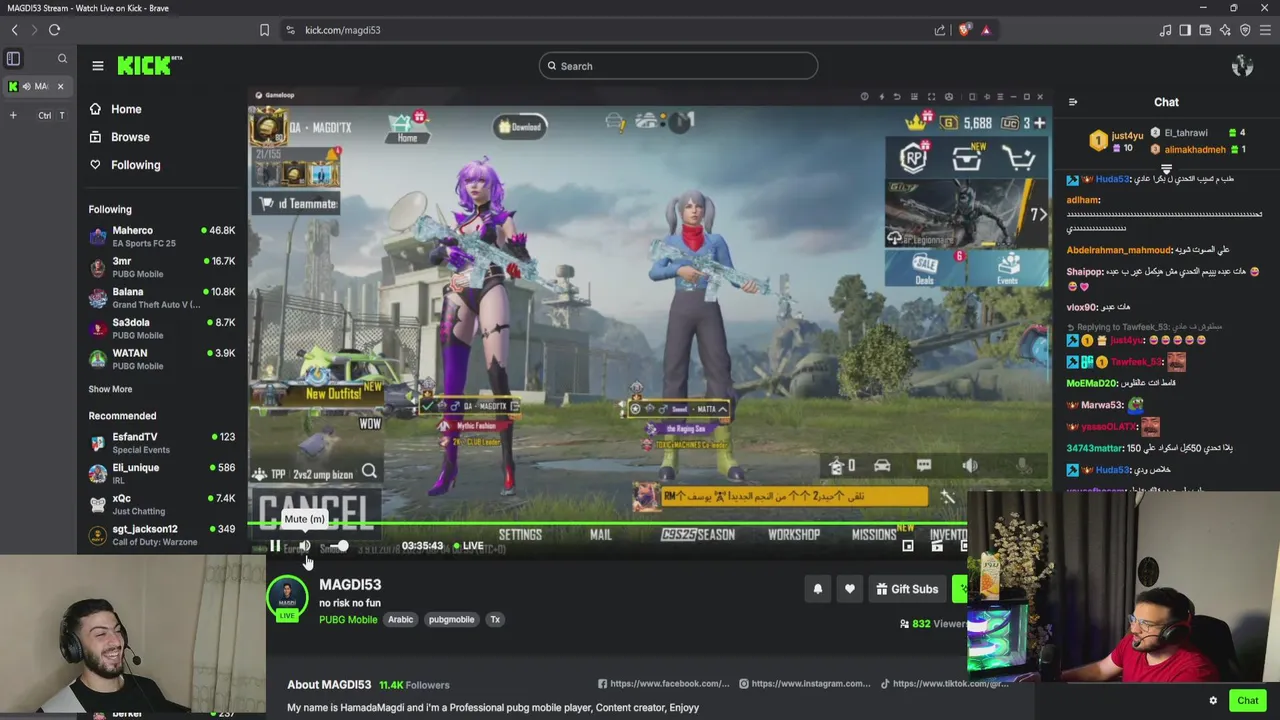
Task: Open chat settings gear icon
Action: pyautogui.click(x=1213, y=701)
